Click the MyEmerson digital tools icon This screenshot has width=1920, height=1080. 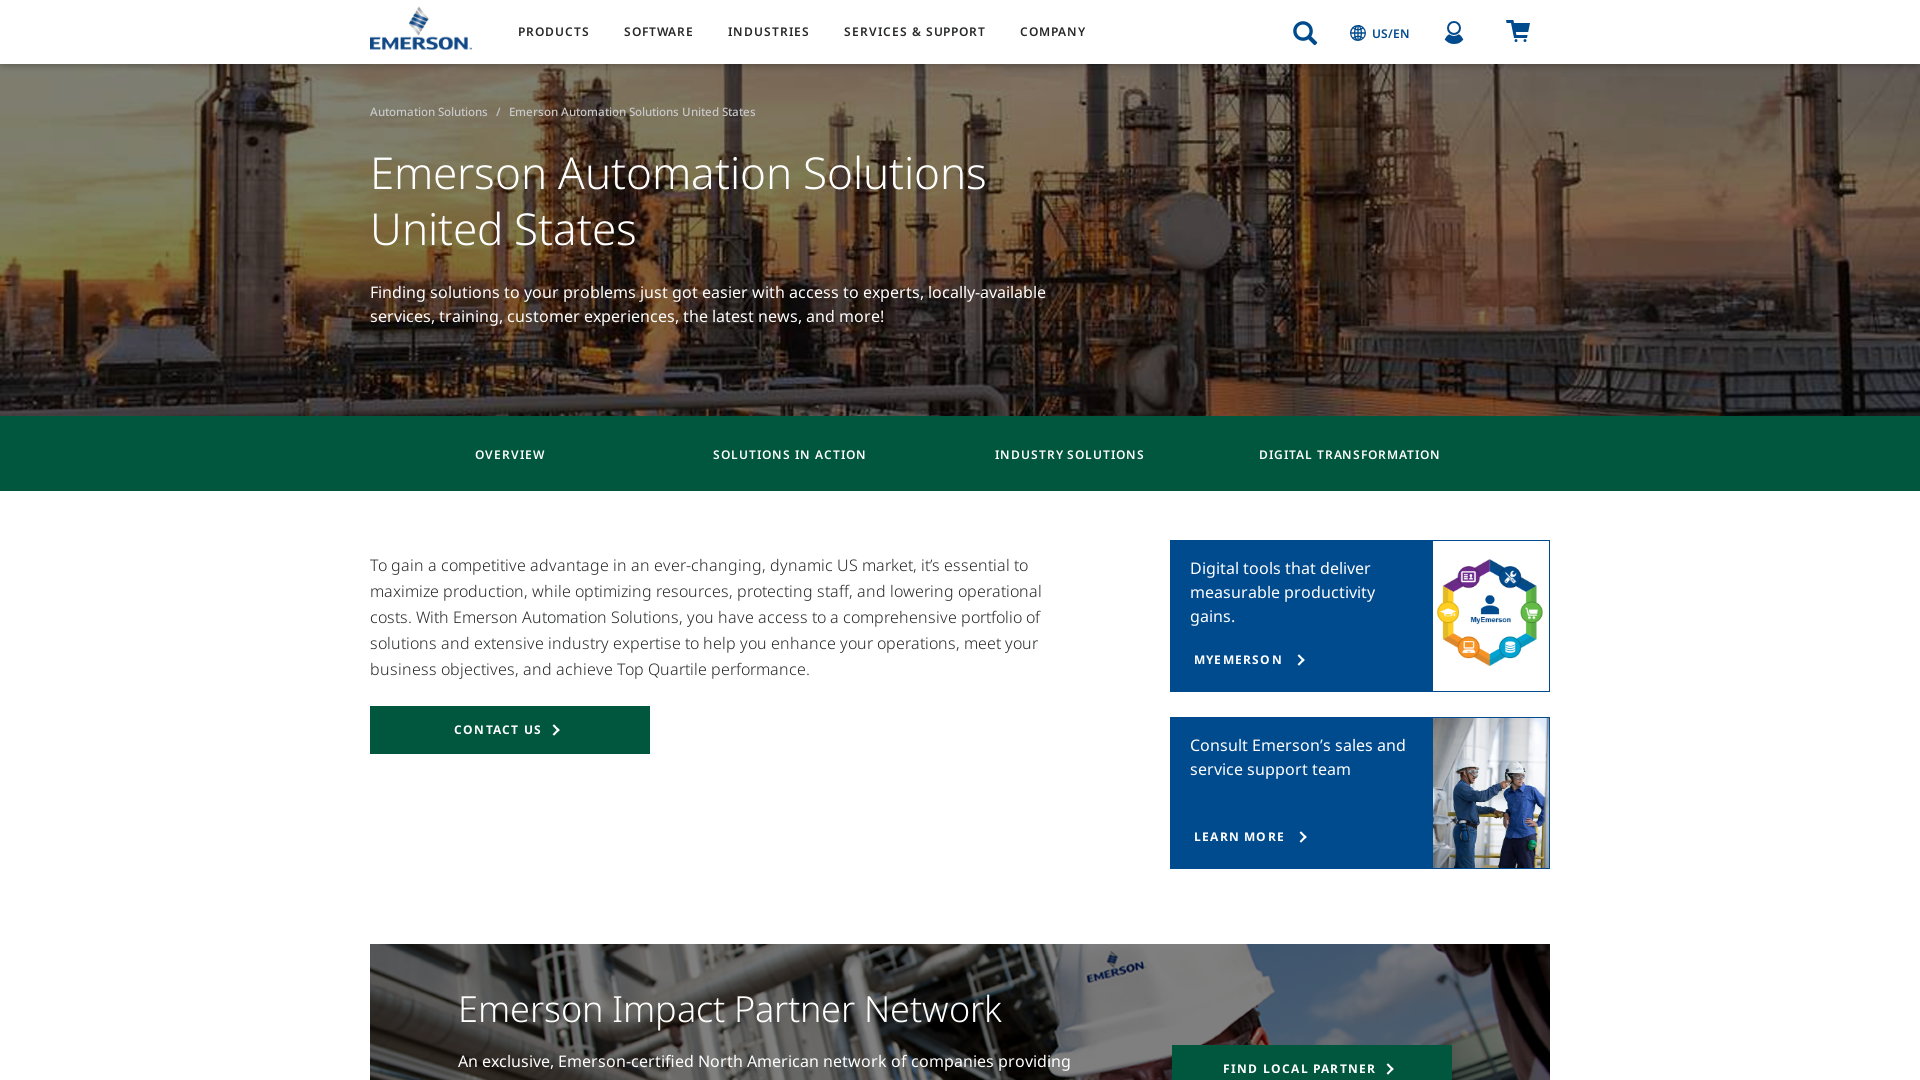[1487, 613]
